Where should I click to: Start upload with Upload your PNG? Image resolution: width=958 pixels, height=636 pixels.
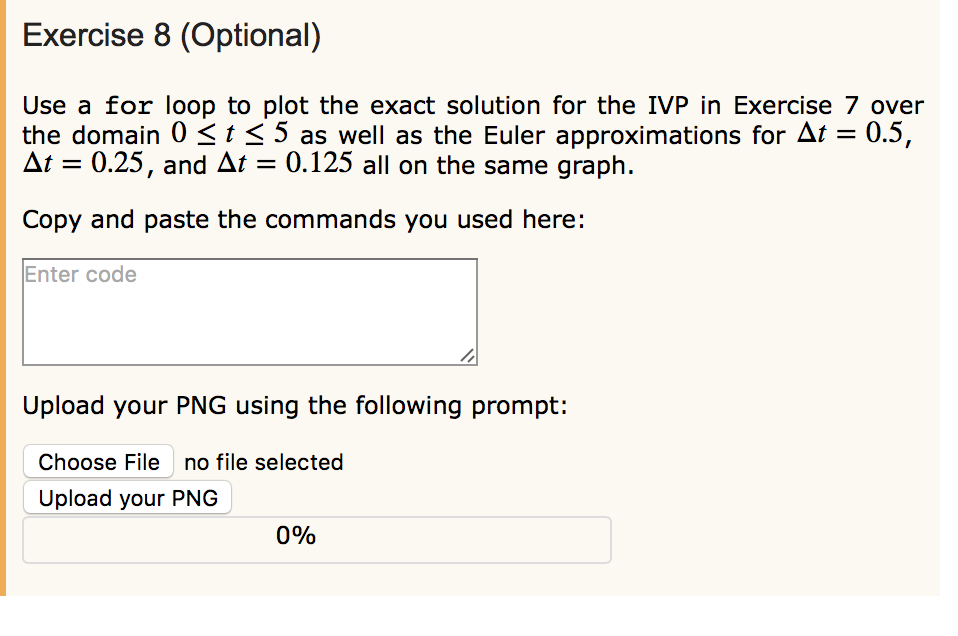[127, 497]
